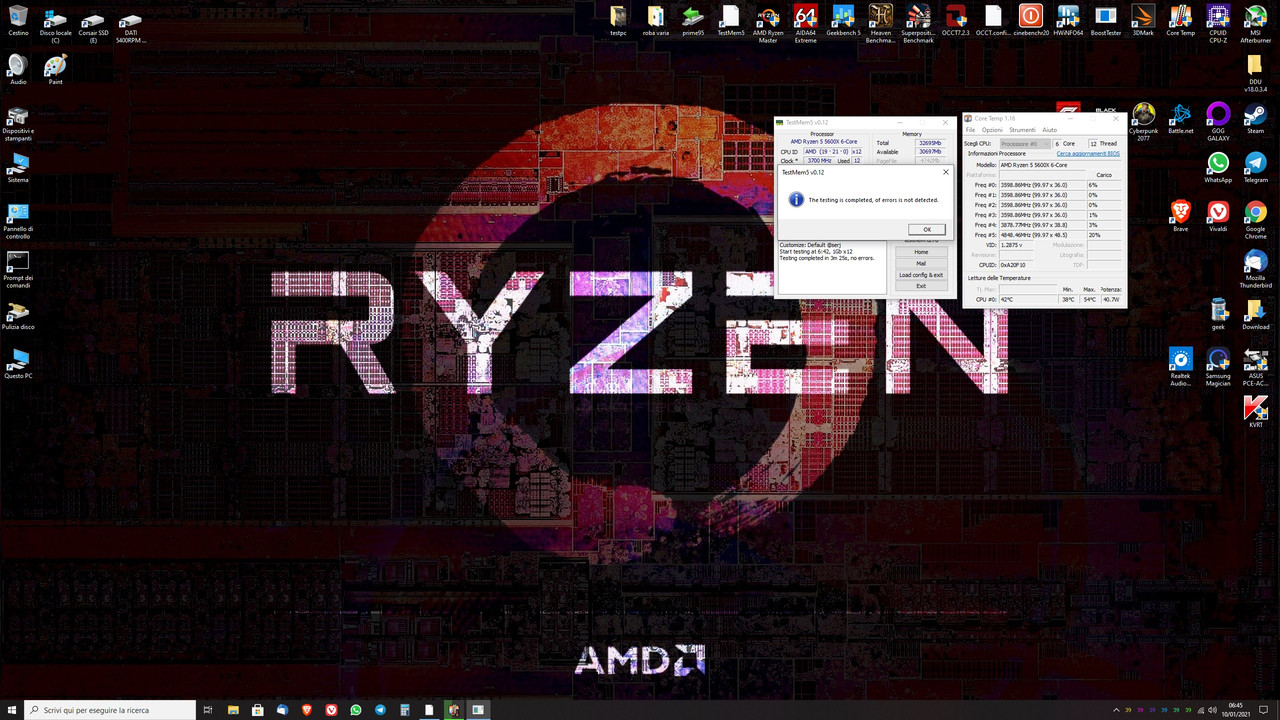
Task: Open the Opzioni menu in Core Temp
Action: [x=991, y=129]
